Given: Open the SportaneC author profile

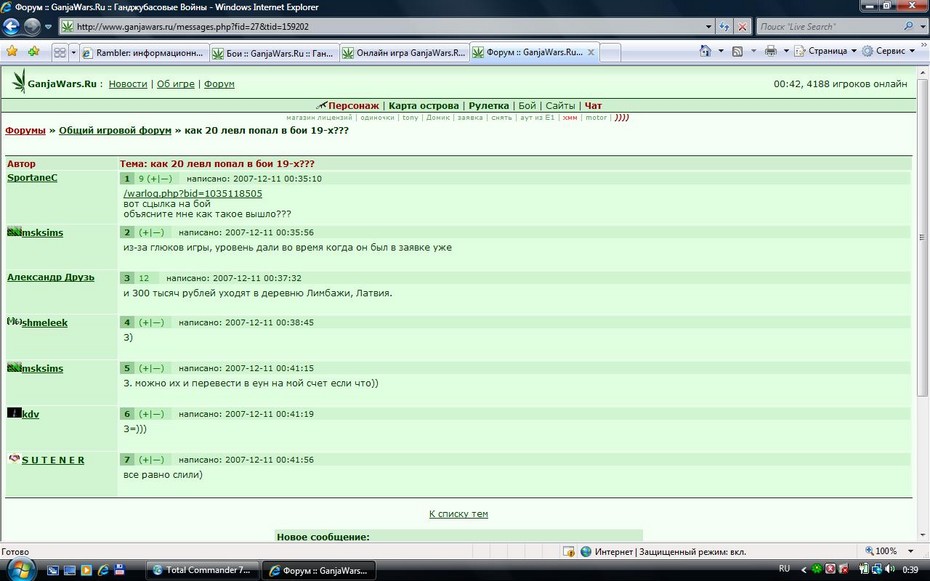Looking at the screenshot, I should [x=32, y=178].
